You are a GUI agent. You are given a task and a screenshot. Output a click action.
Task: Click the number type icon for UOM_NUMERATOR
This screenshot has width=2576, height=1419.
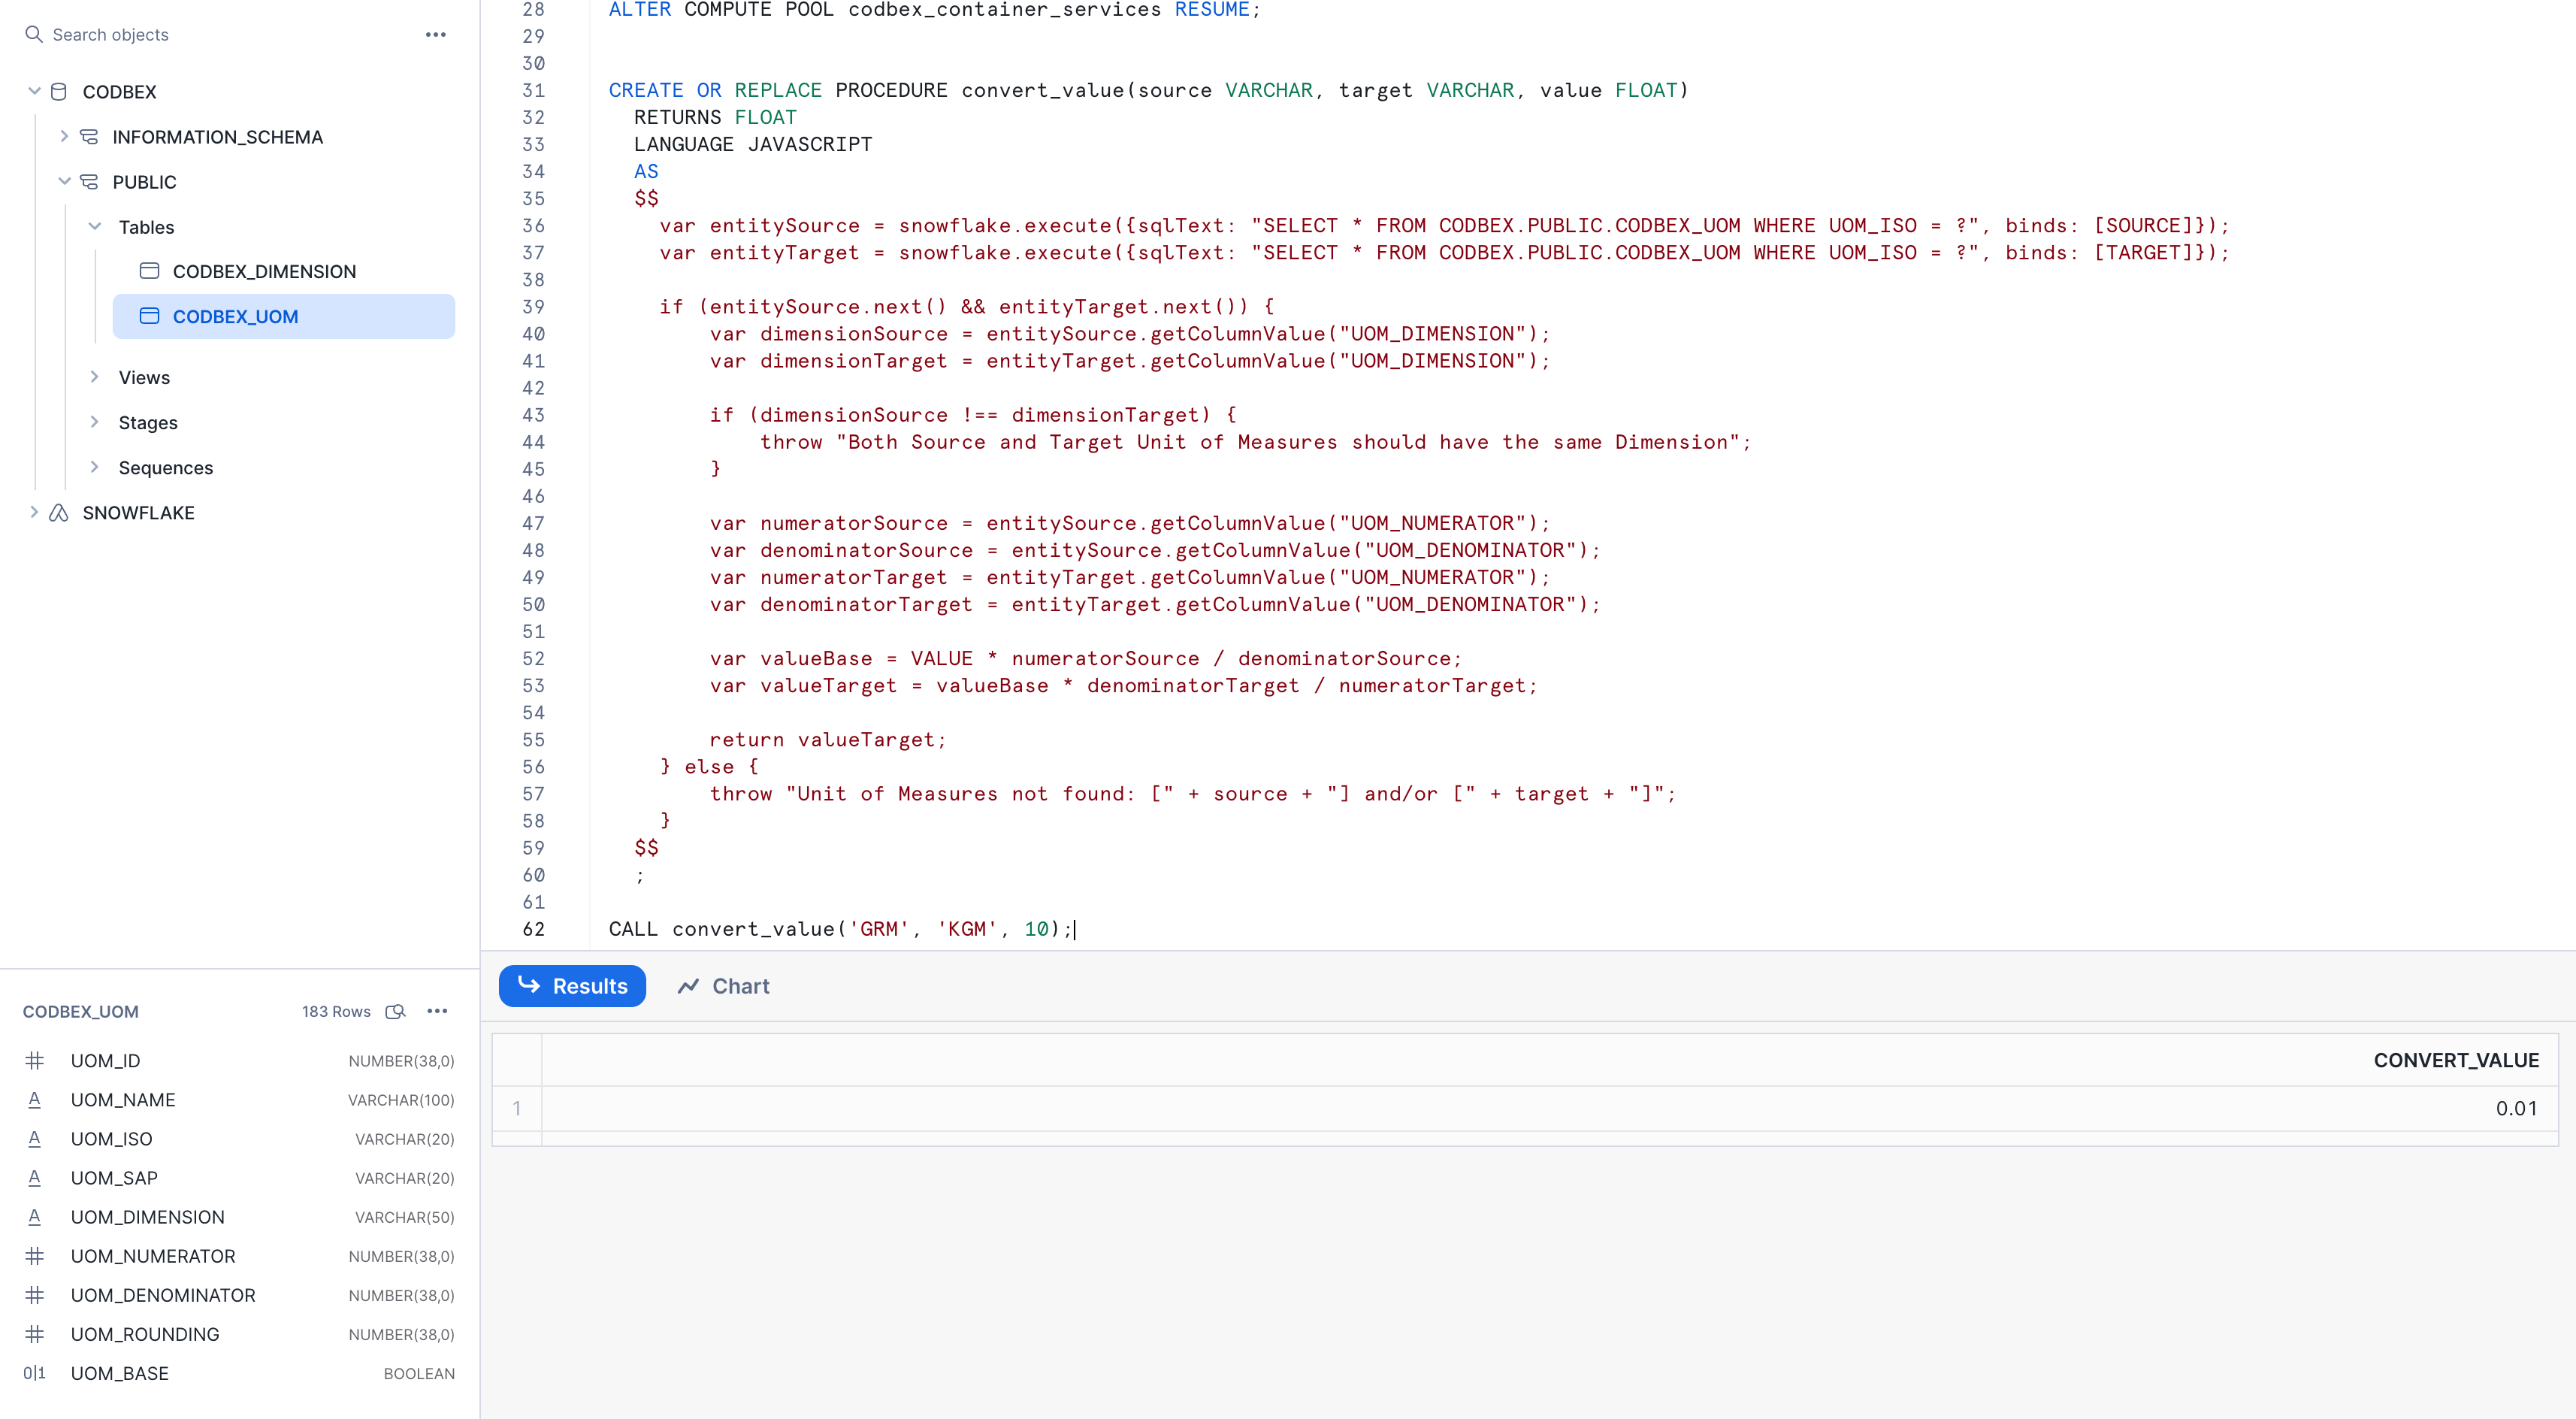tap(34, 1255)
